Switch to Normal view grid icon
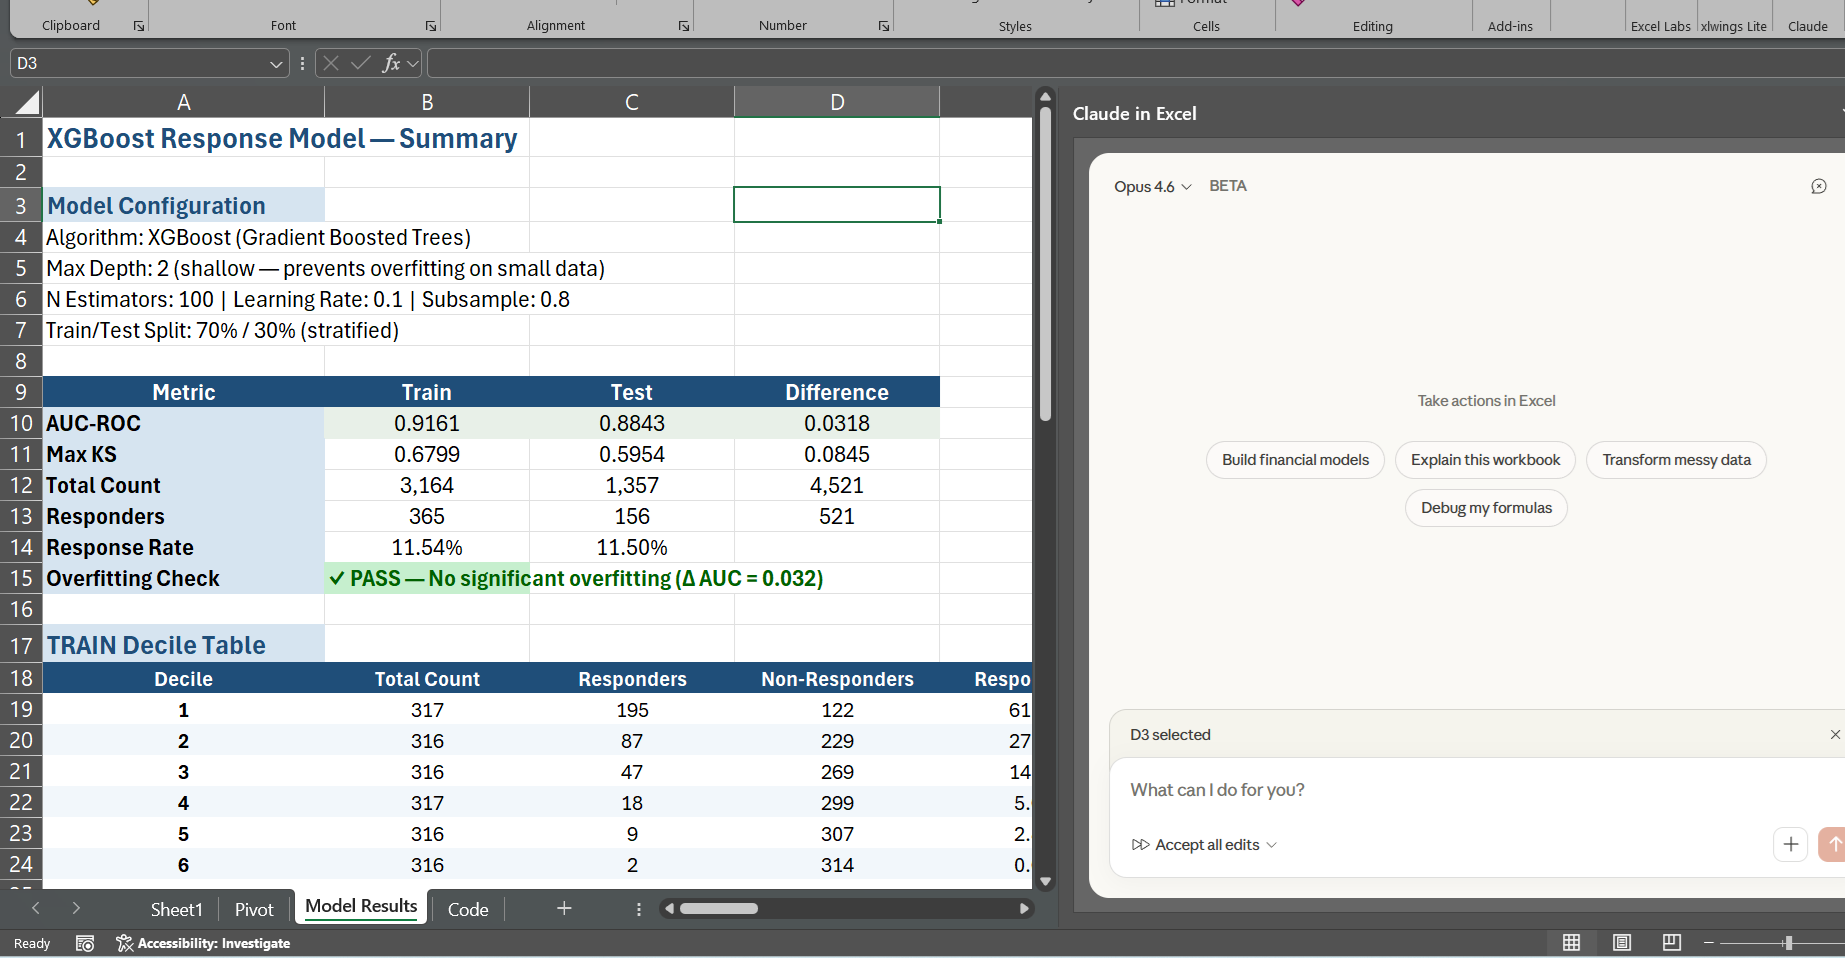This screenshot has height=958, width=1845. click(1572, 942)
